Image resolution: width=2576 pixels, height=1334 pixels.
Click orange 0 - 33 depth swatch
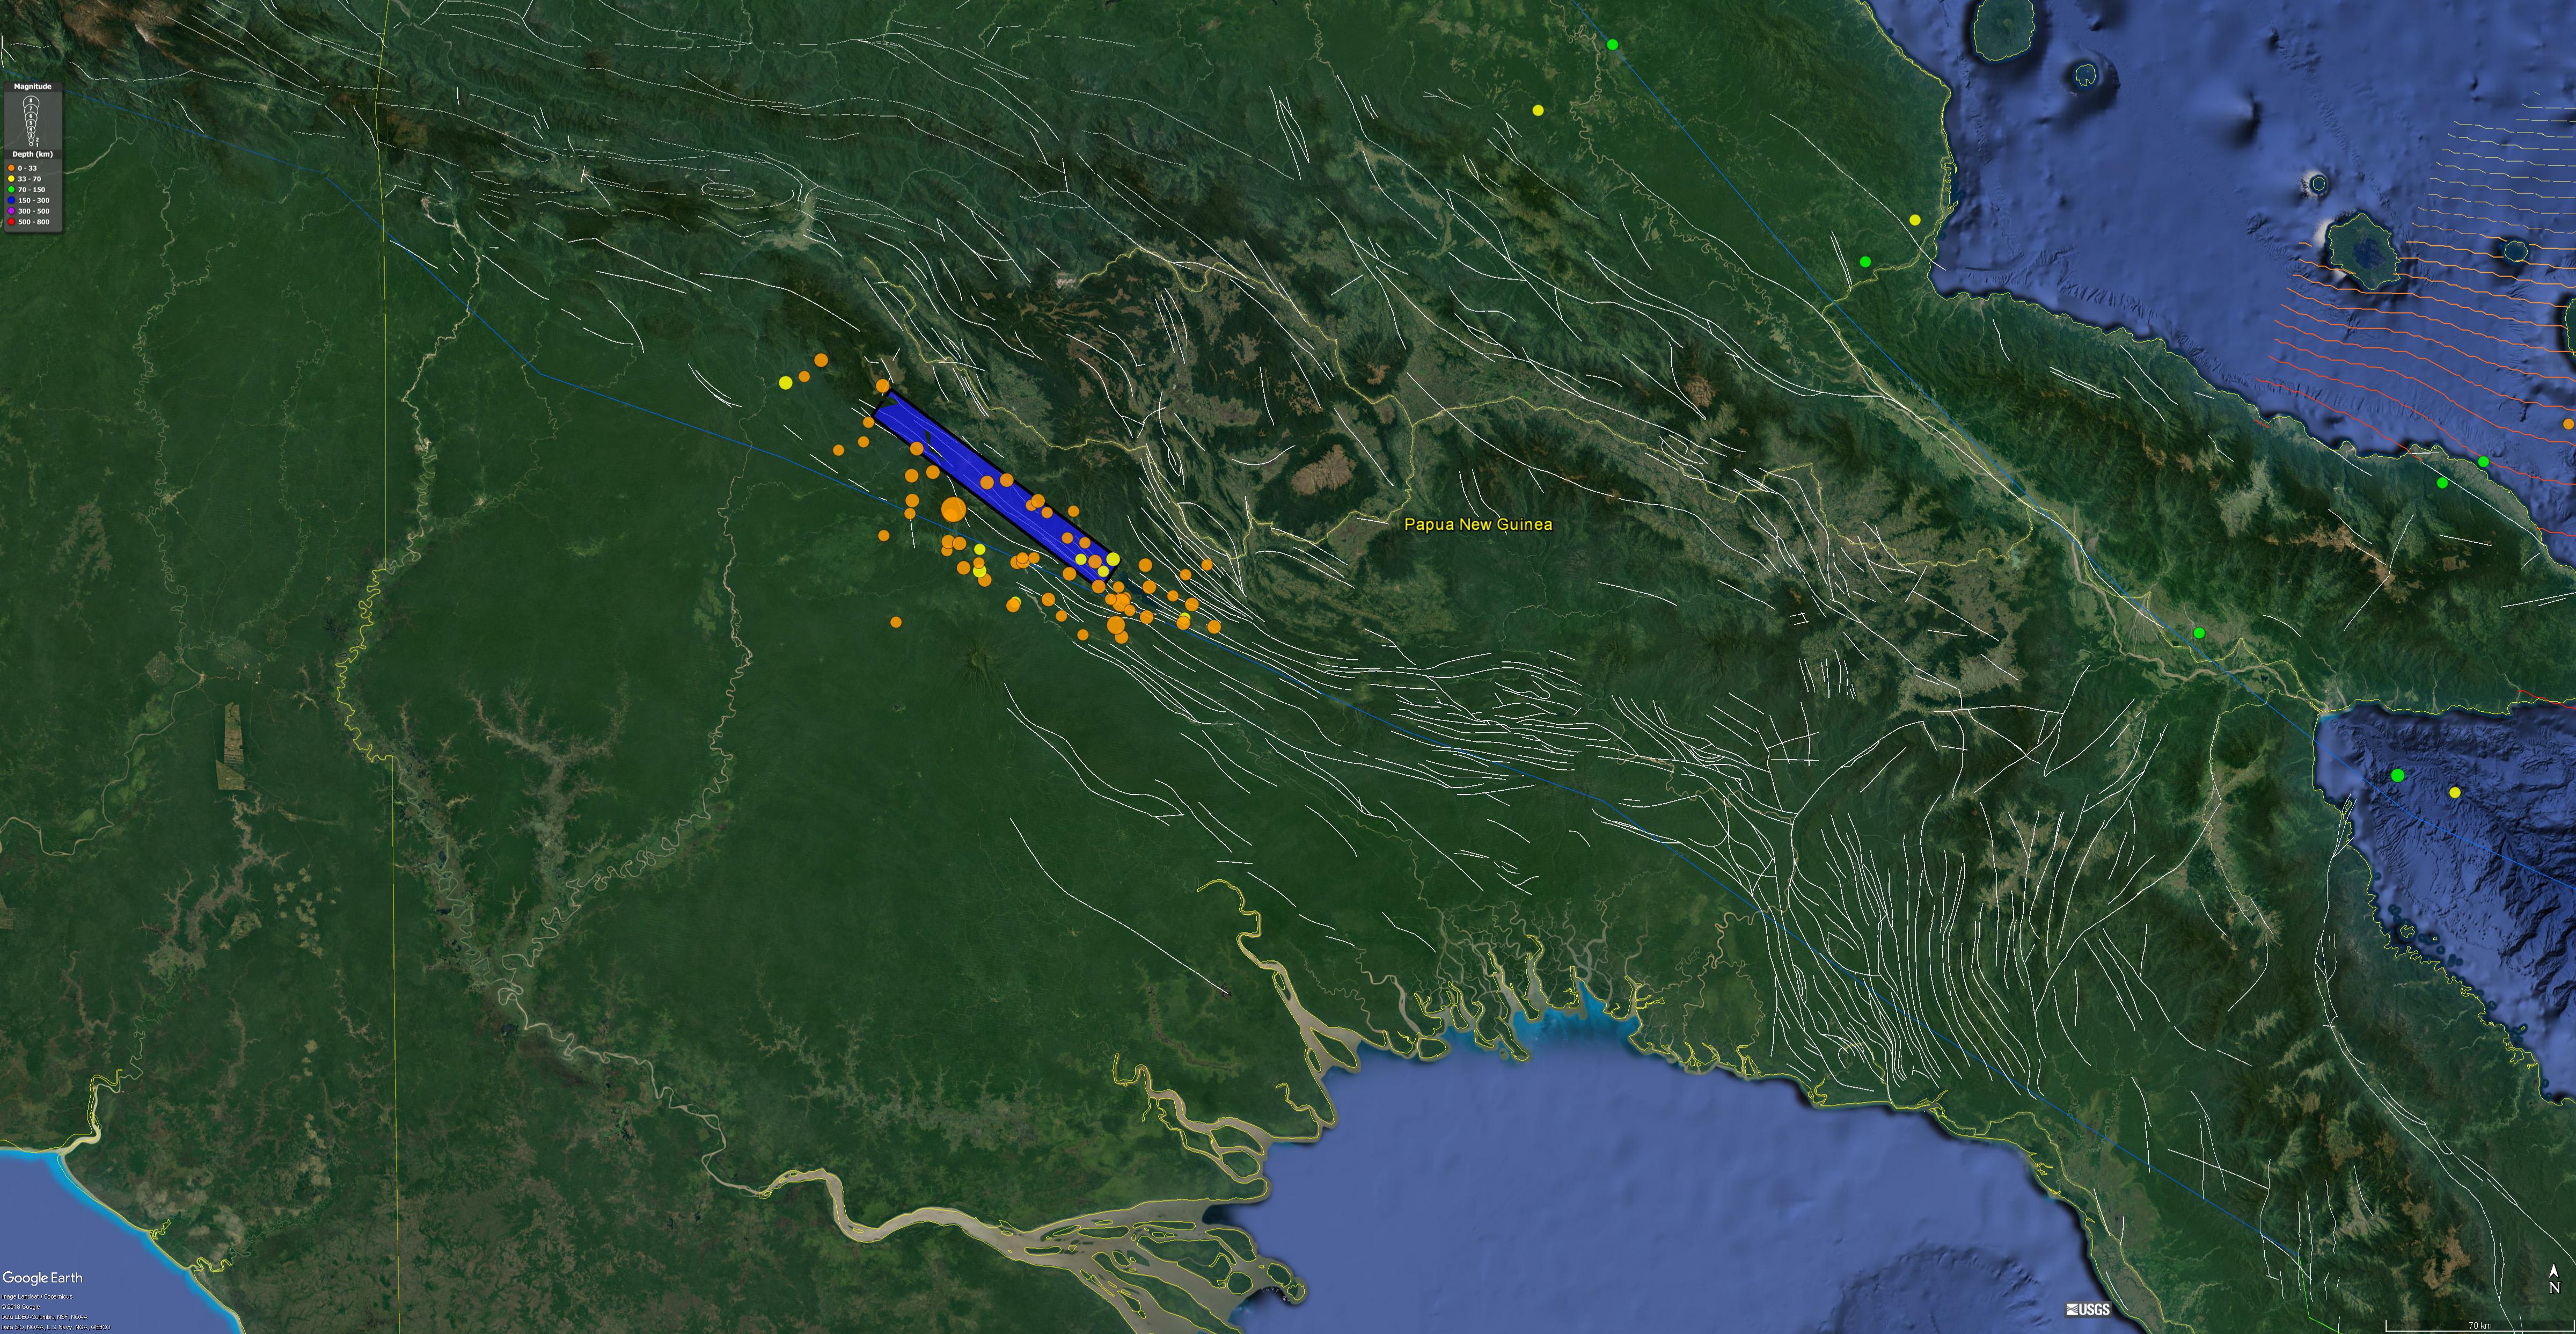pyautogui.click(x=11, y=168)
